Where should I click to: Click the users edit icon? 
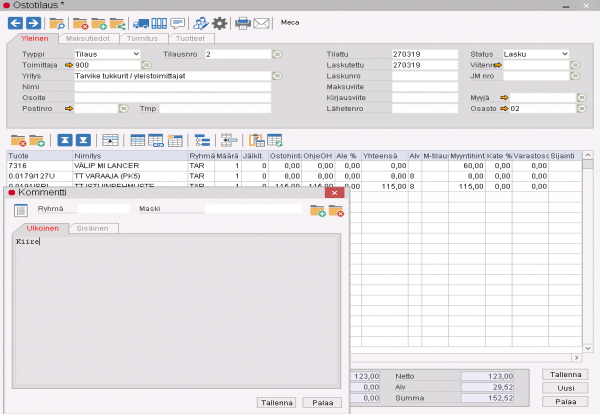click(201, 24)
